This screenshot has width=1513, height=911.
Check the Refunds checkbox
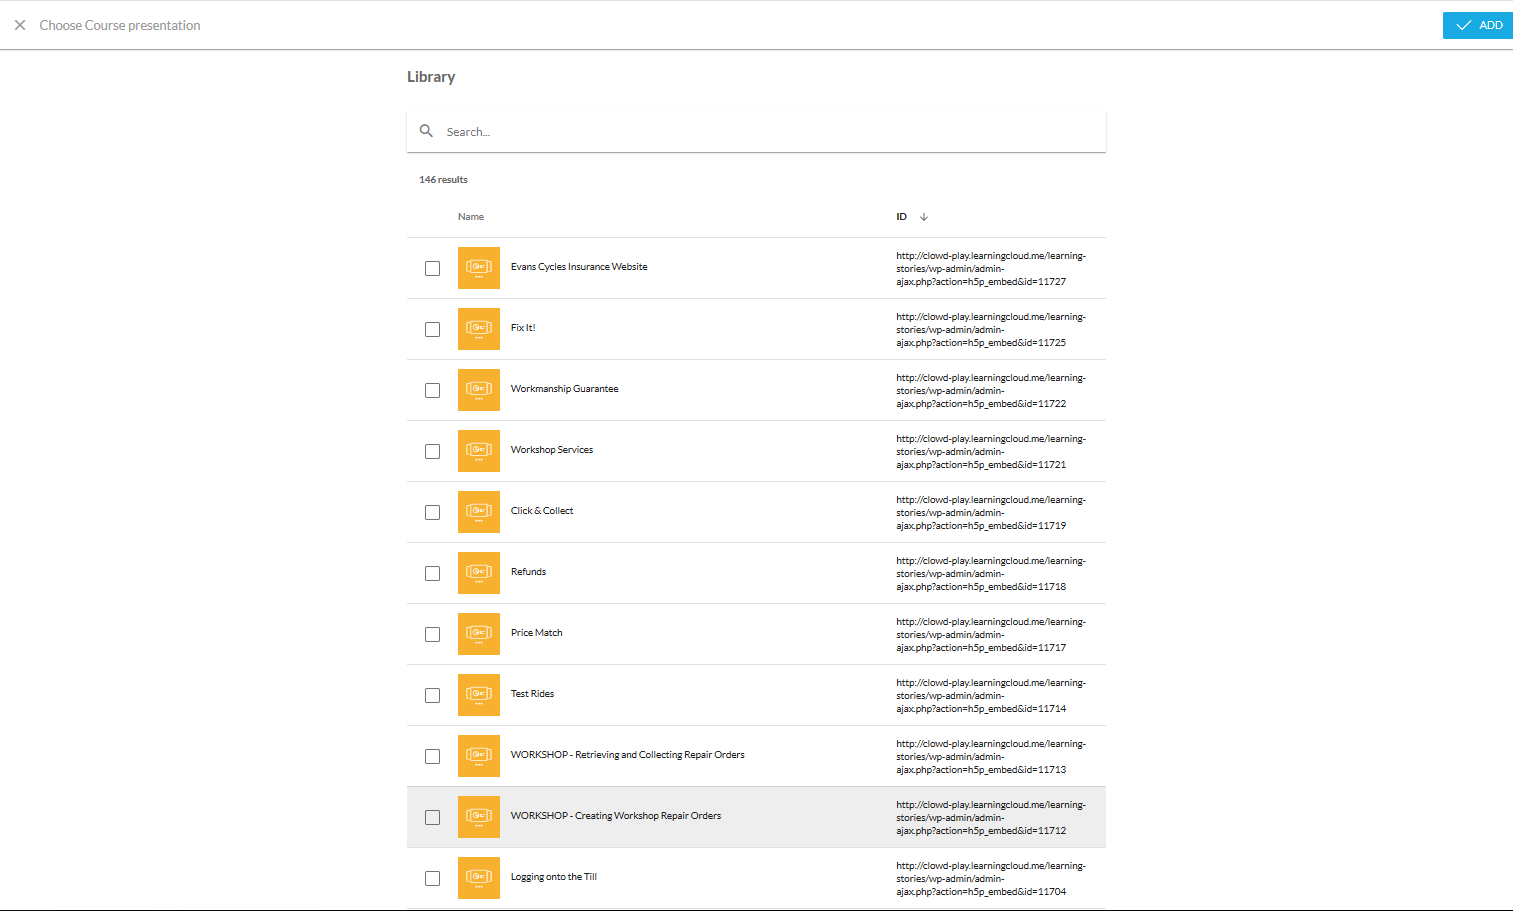[432, 573]
